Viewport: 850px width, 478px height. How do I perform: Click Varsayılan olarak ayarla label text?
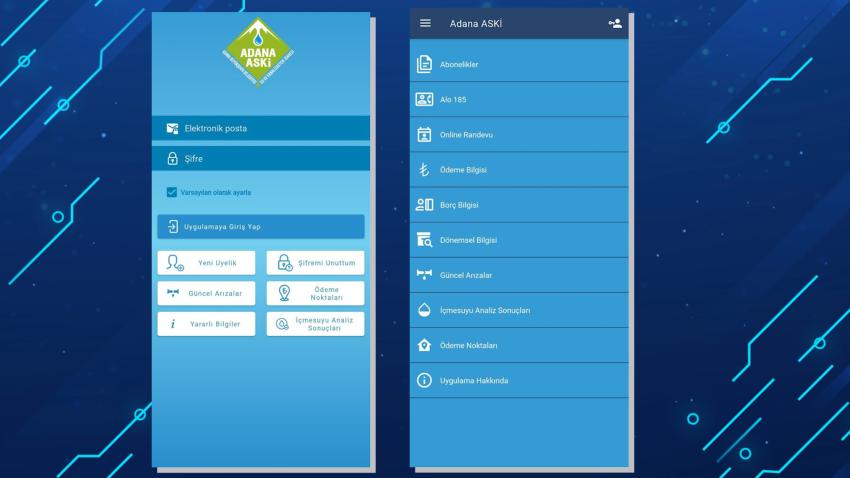216,192
